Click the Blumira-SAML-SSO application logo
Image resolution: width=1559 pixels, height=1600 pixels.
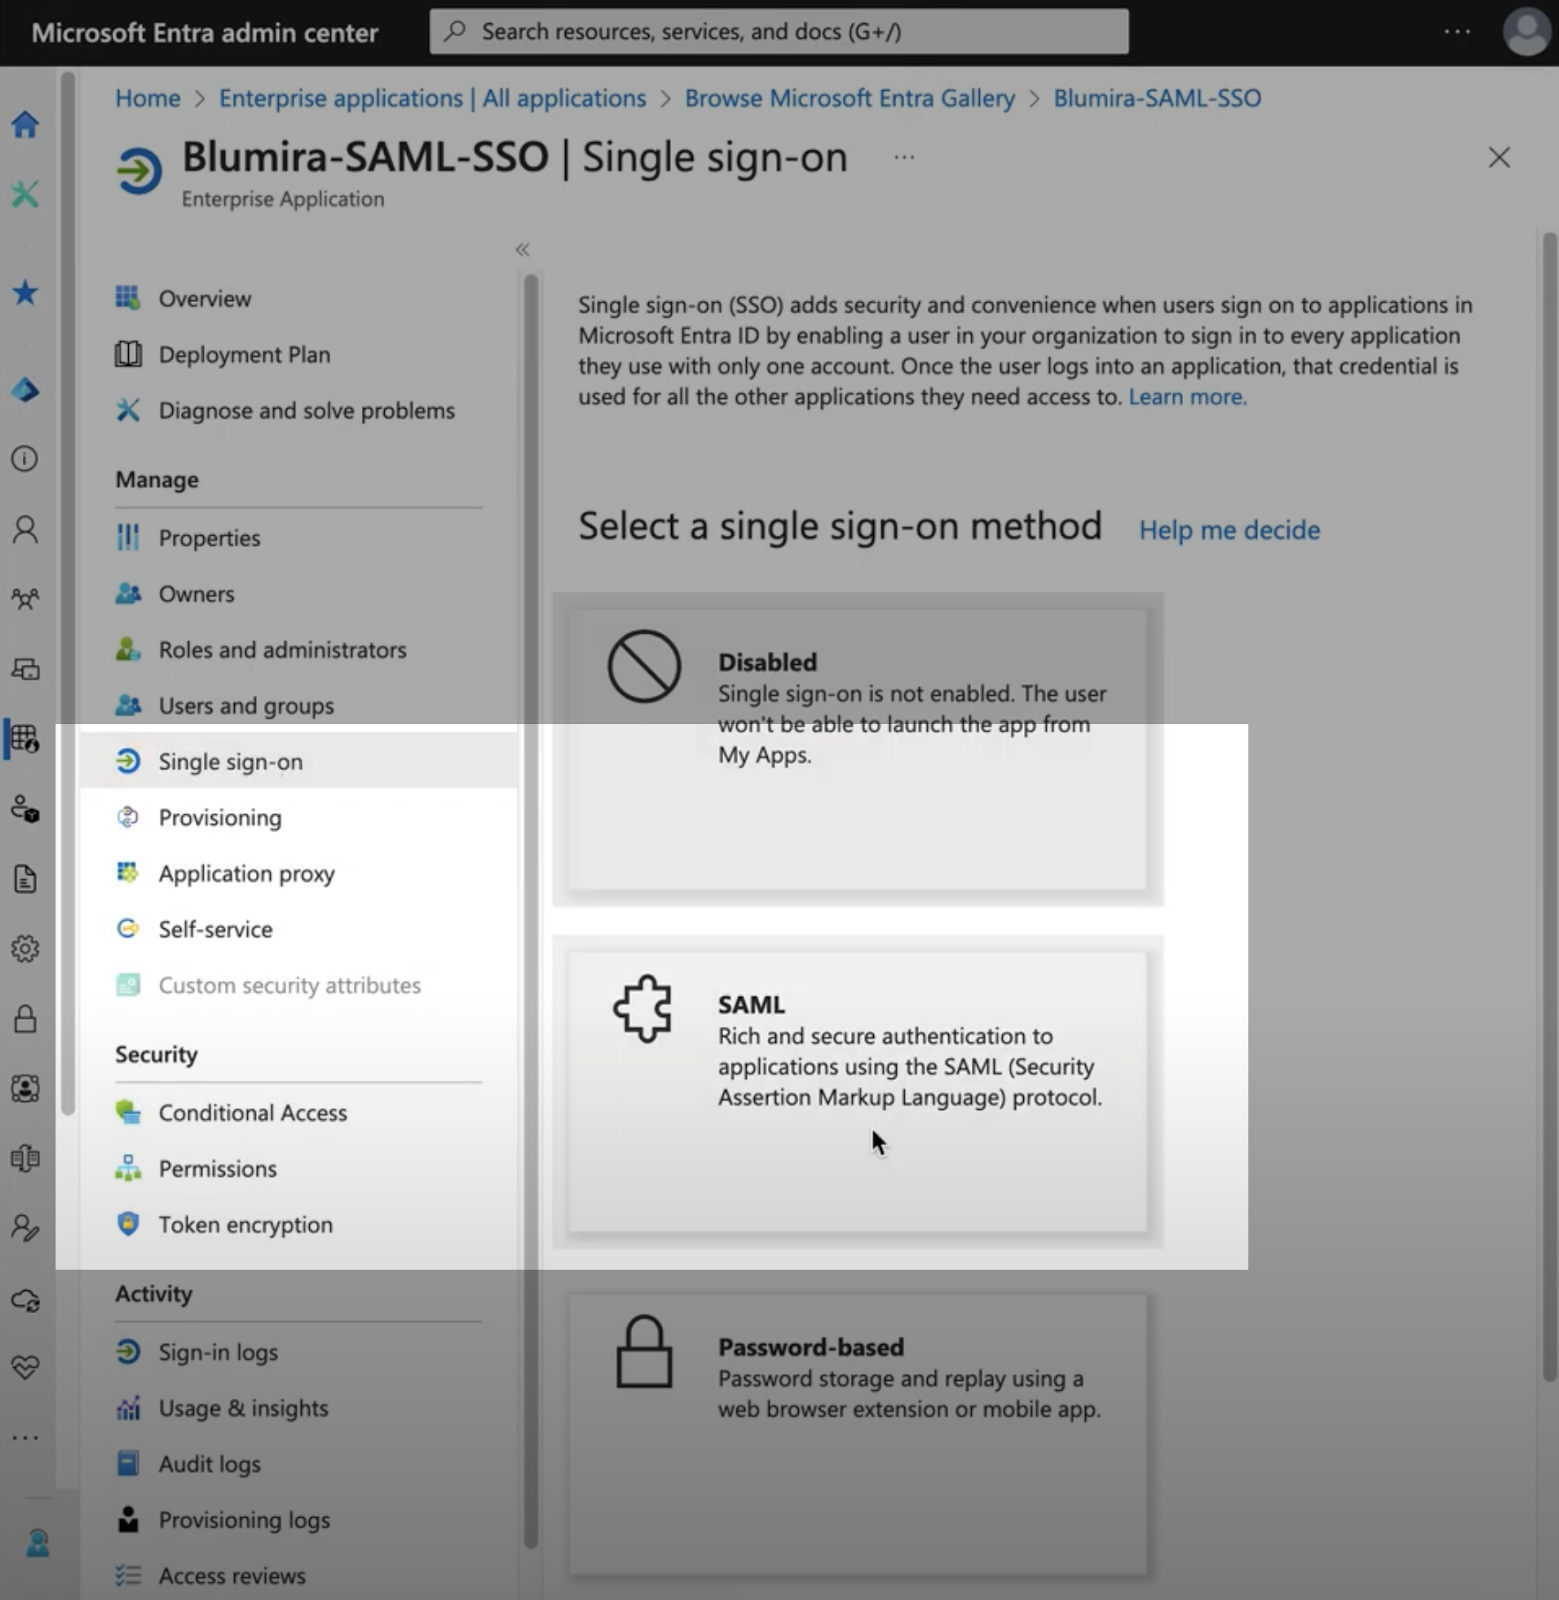[139, 170]
